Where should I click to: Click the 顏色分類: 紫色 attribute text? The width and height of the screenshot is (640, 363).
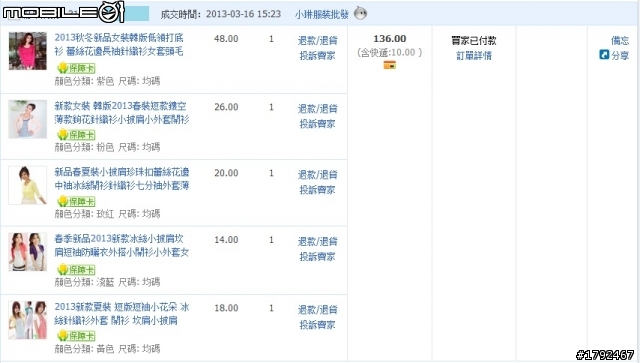click(x=84, y=81)
